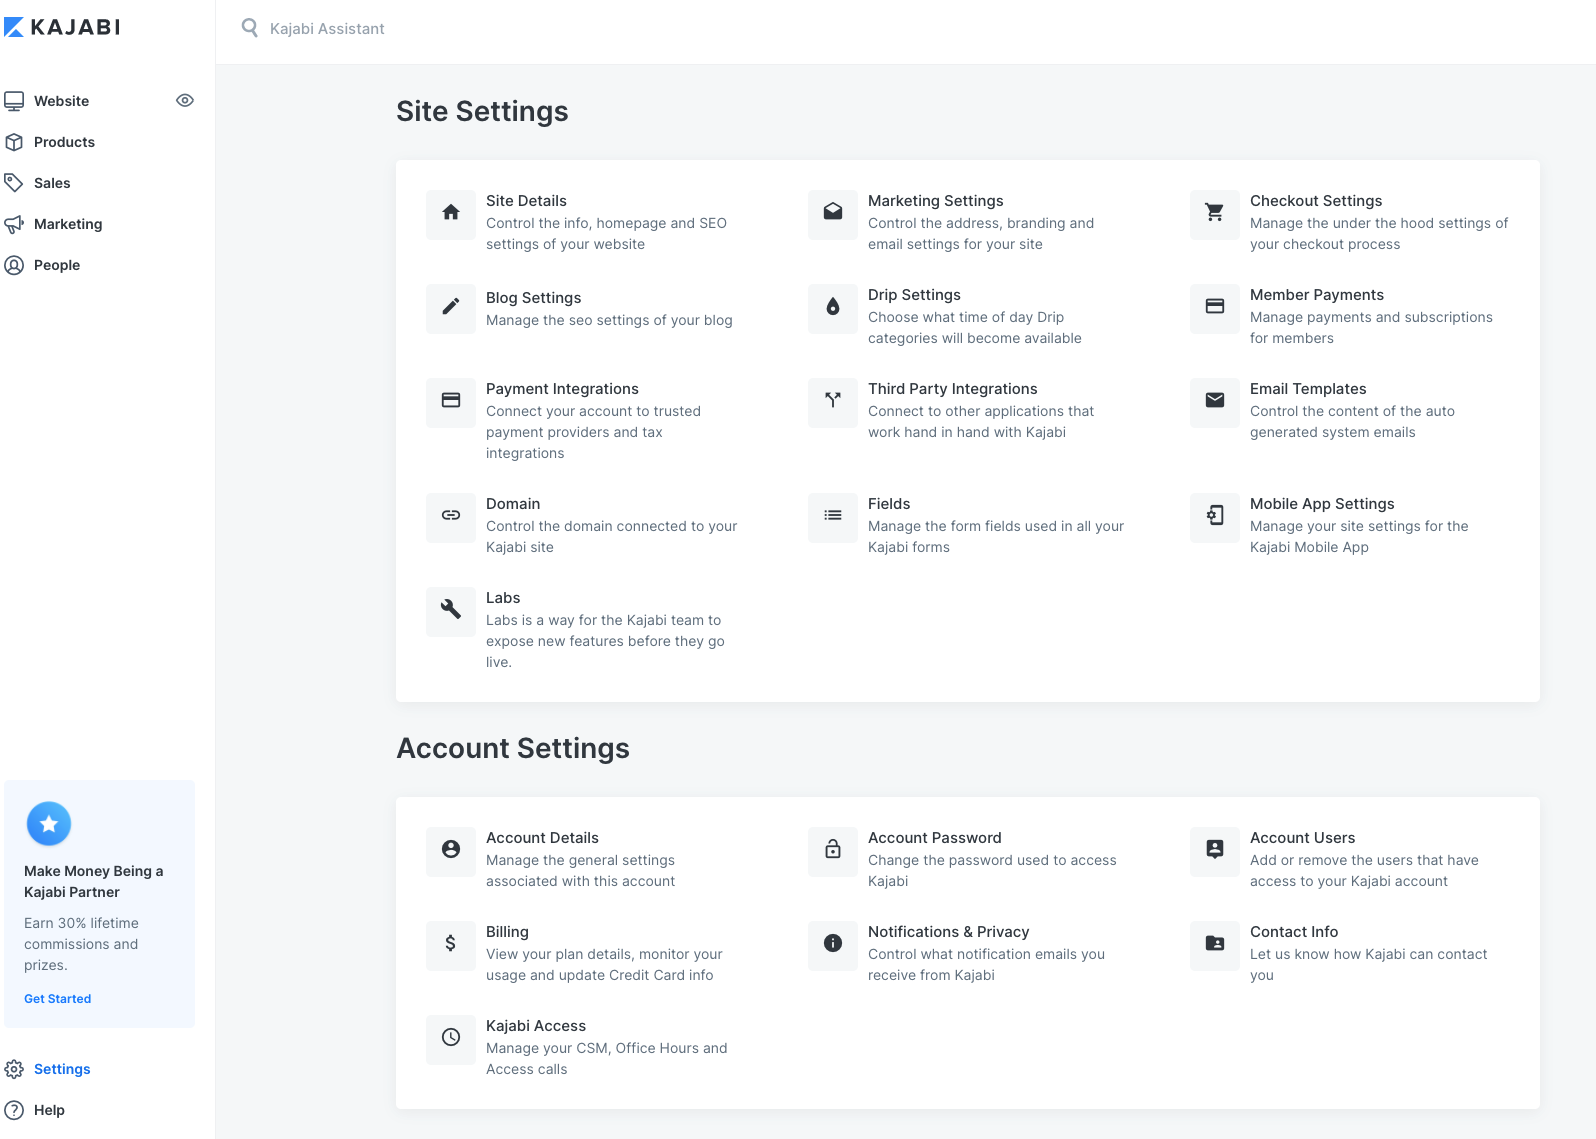Click the Billing dollar sign icon
Viewport: 1596px width, 1139px height.
pyautogui.click(x=451, y=943)
